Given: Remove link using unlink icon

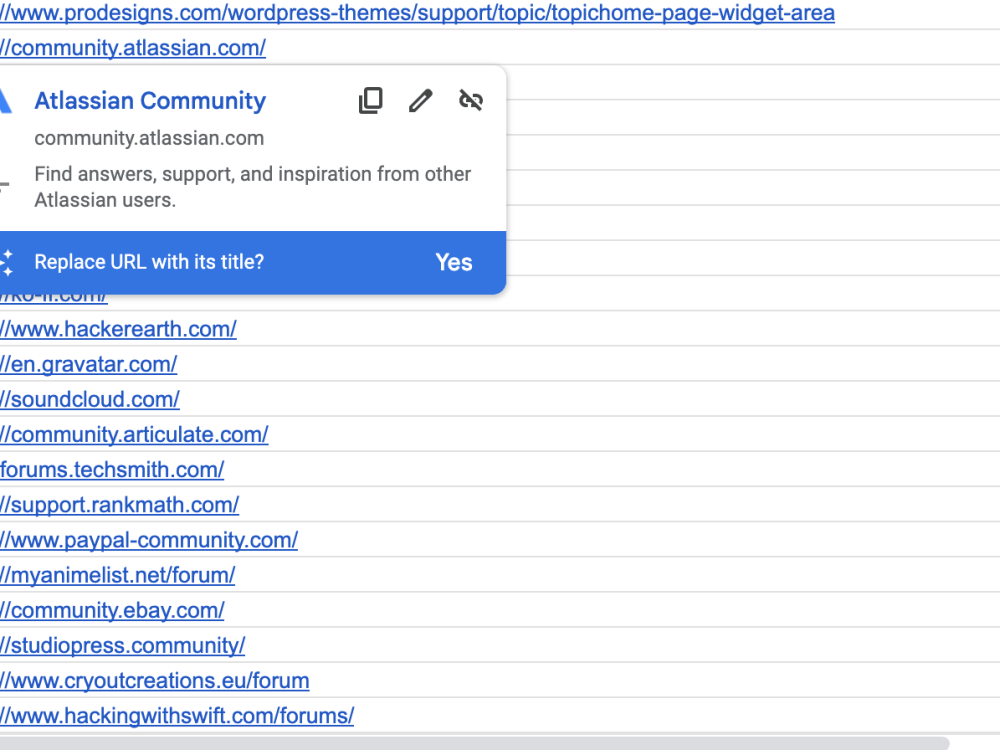Looking at the screenshot, I should point(471,100).
